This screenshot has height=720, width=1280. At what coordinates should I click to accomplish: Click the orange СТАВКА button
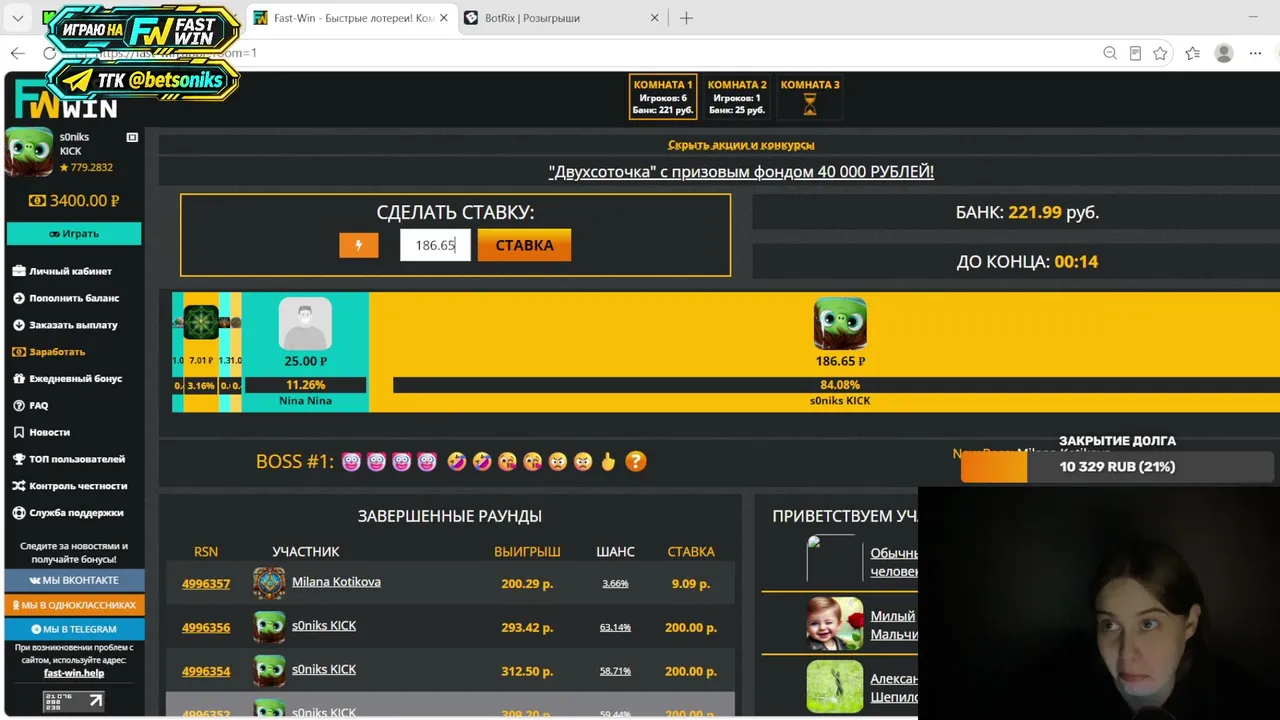tap(524, 245)
